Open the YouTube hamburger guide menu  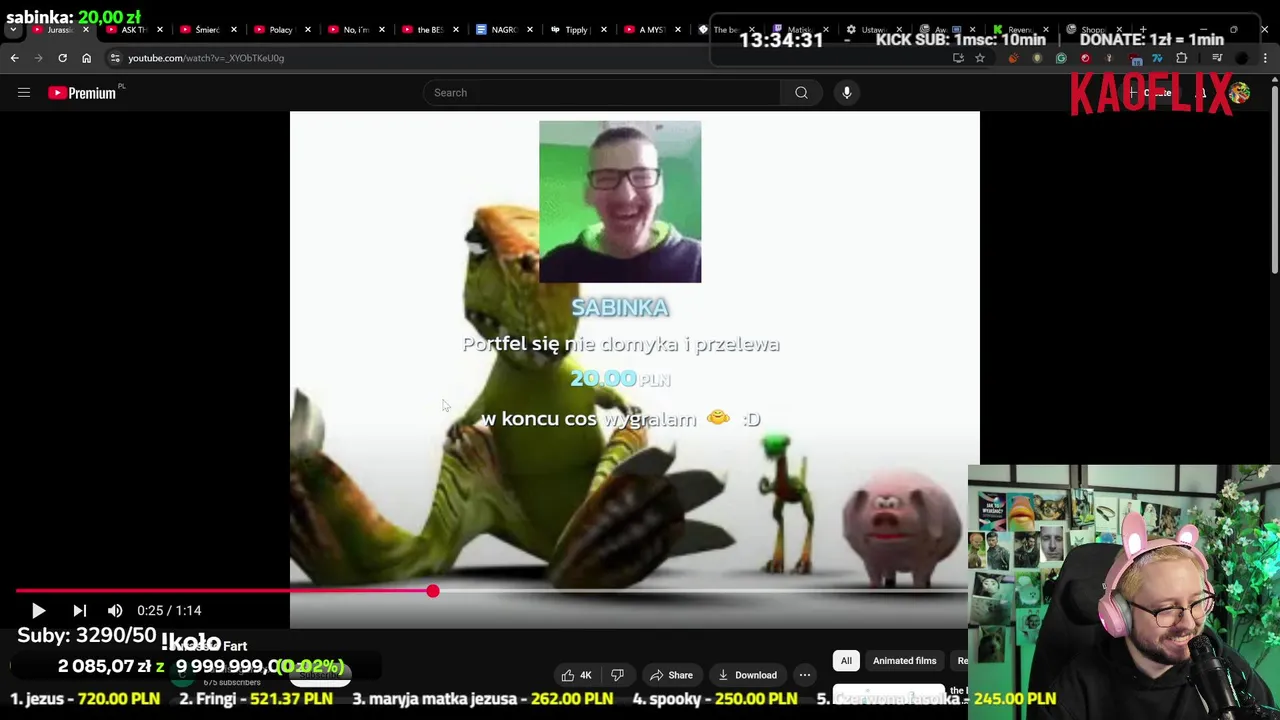(x=24, y=93)
